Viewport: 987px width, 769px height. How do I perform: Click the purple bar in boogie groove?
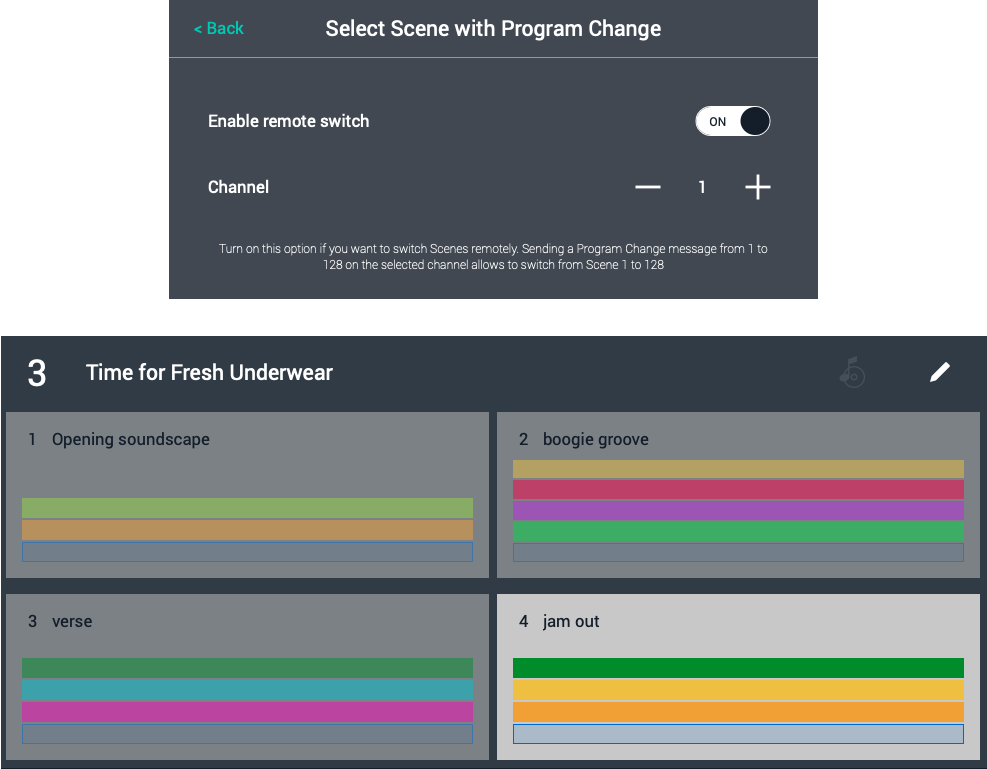click(x=738, y=510)
